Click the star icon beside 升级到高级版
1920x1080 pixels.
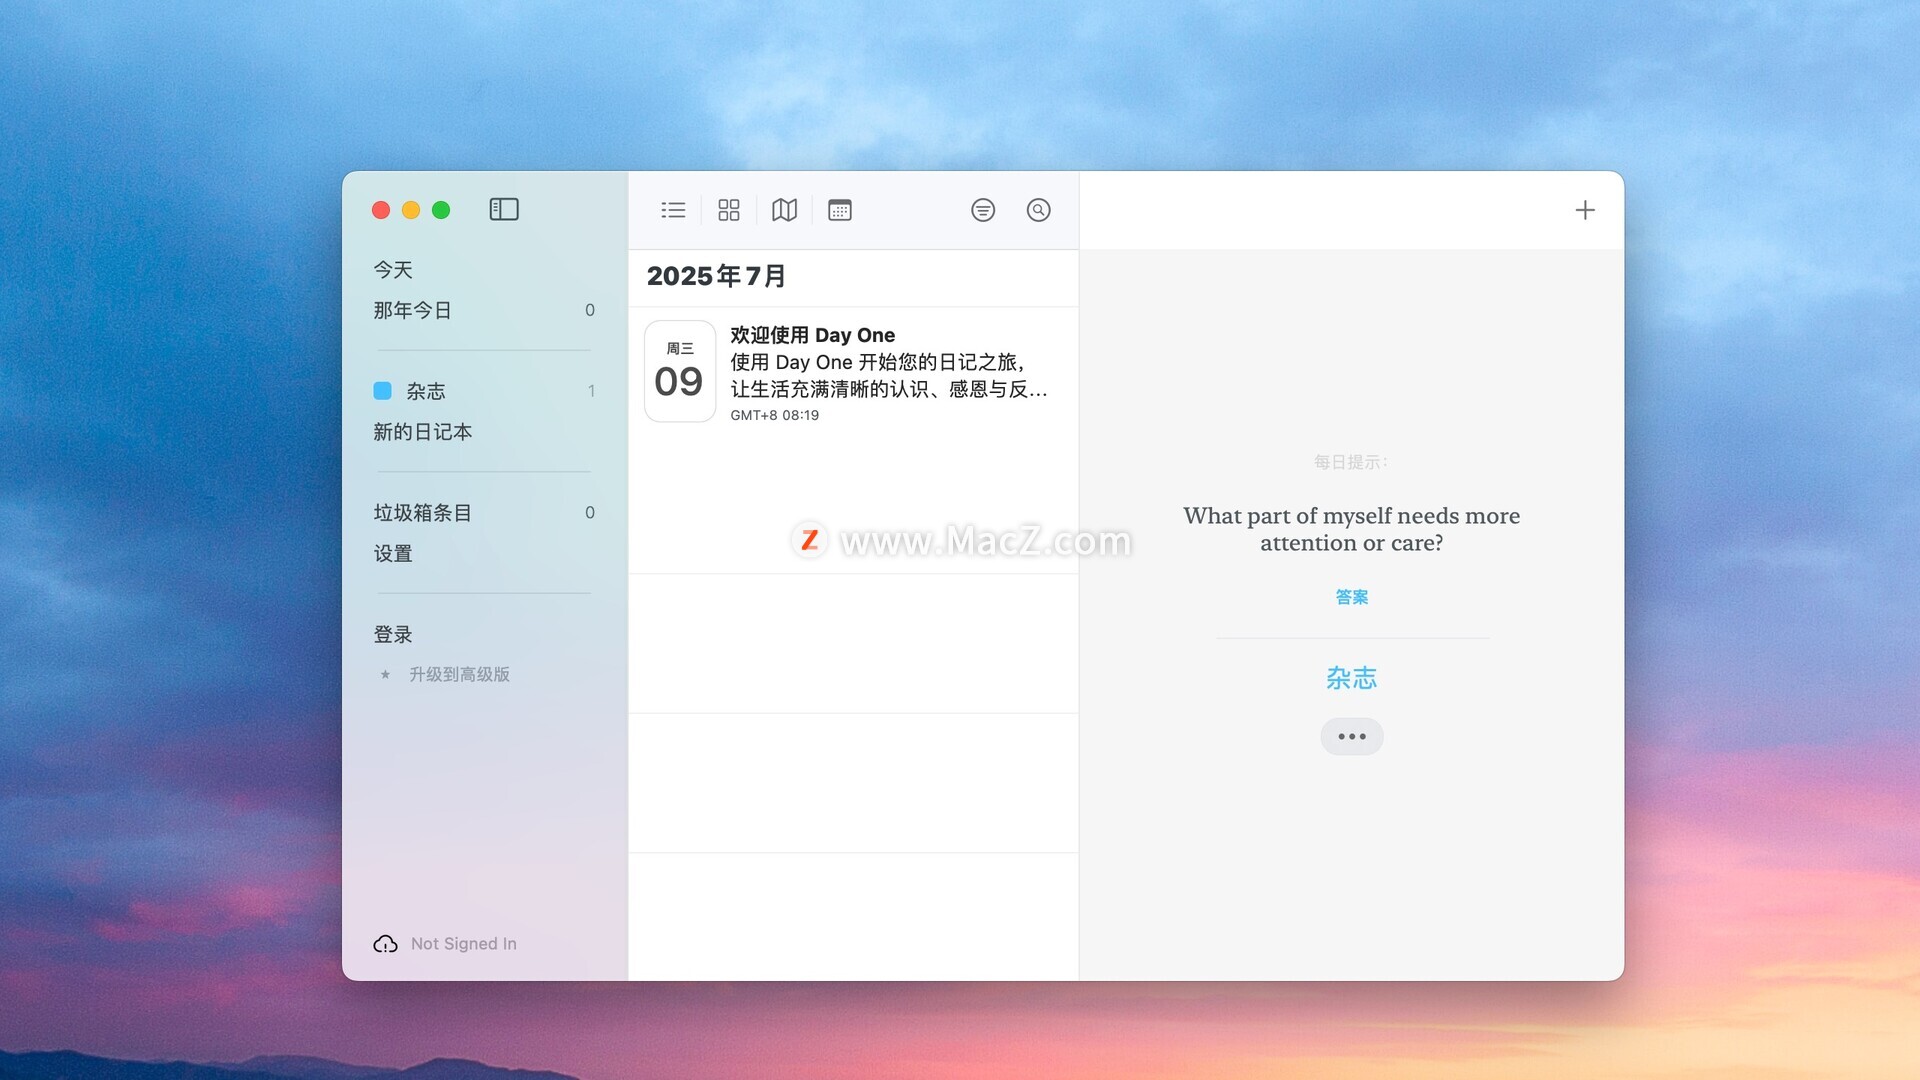pos(385,675)
